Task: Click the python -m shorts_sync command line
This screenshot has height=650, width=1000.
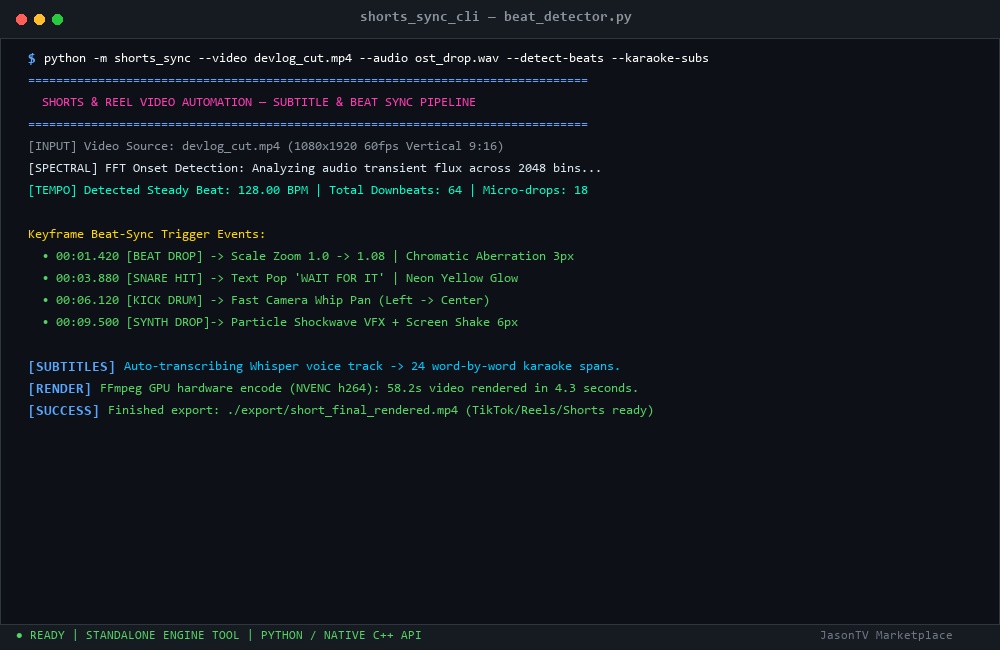Action: pyautogui.click(x=376, y=58)
